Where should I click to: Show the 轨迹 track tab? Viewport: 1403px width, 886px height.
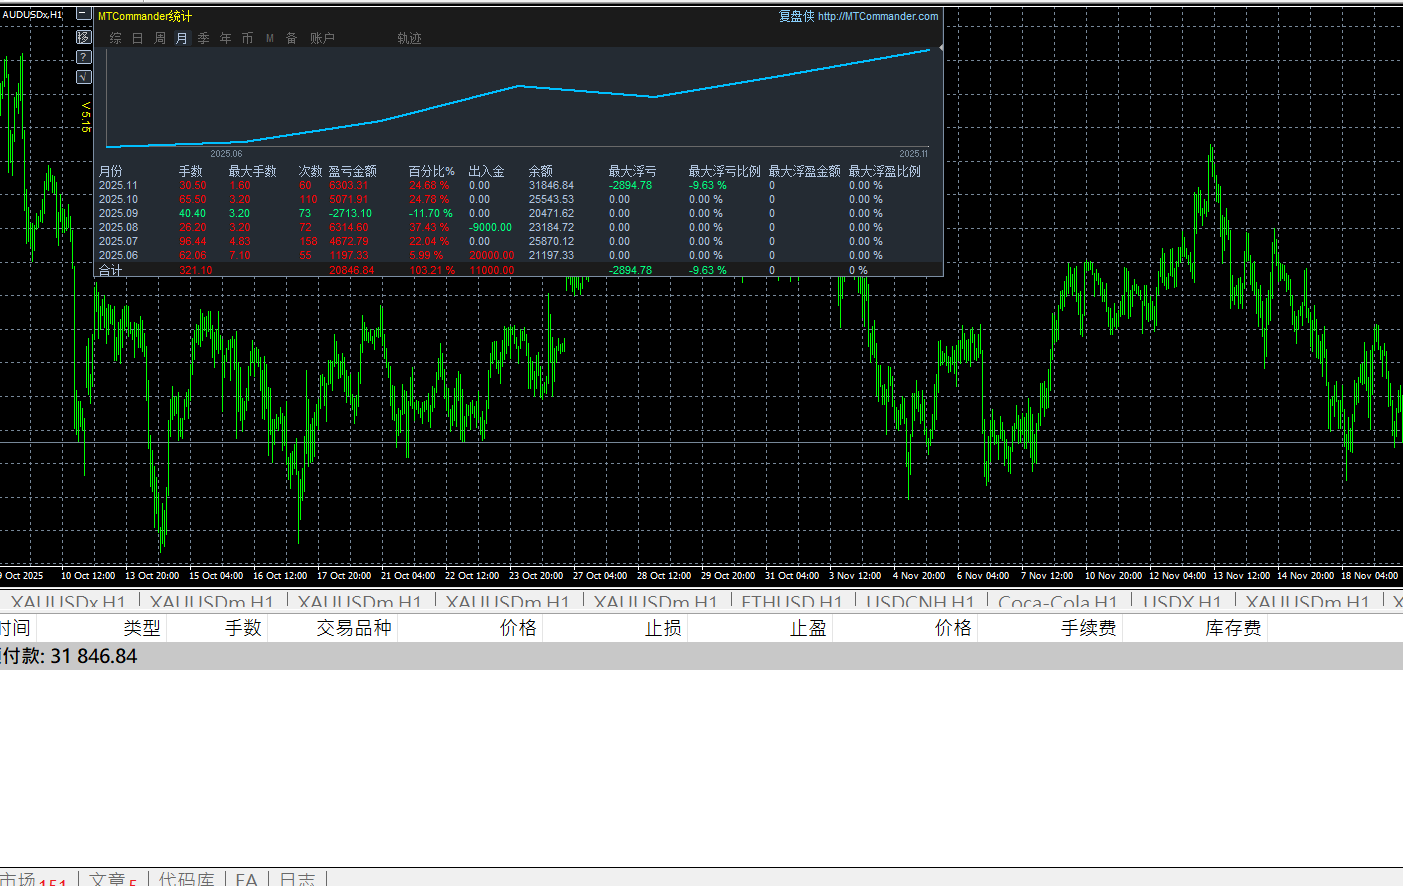(x=409, y=38)
